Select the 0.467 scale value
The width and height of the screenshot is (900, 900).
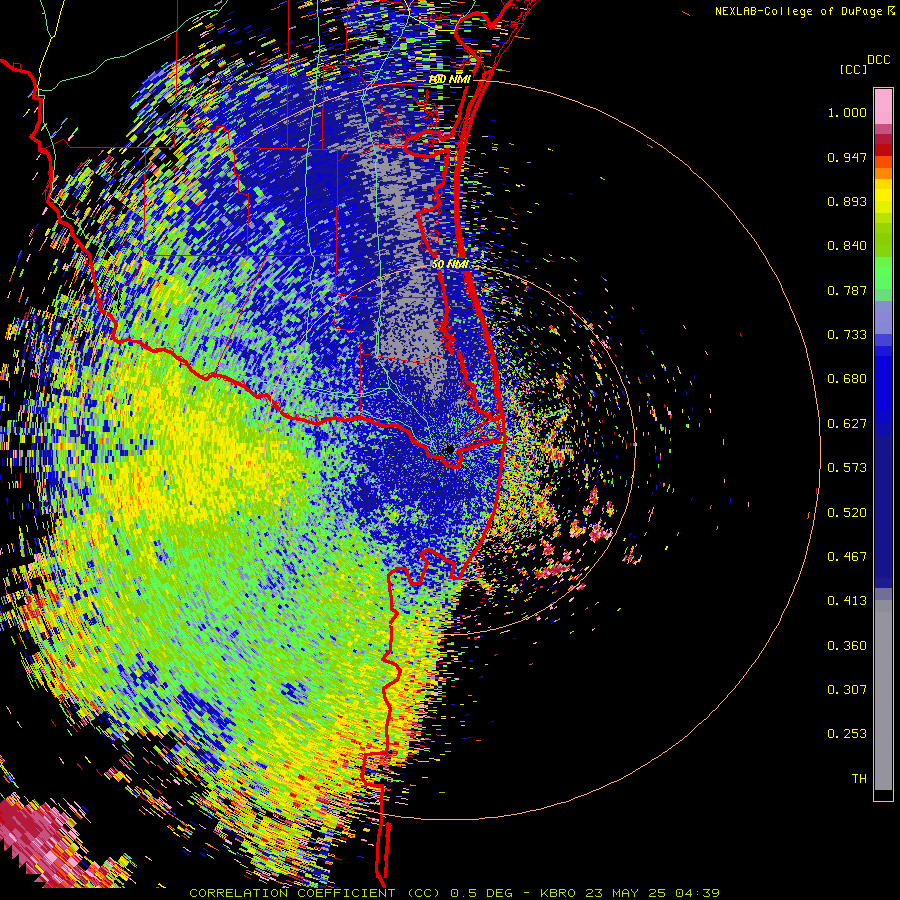(847, 557)
